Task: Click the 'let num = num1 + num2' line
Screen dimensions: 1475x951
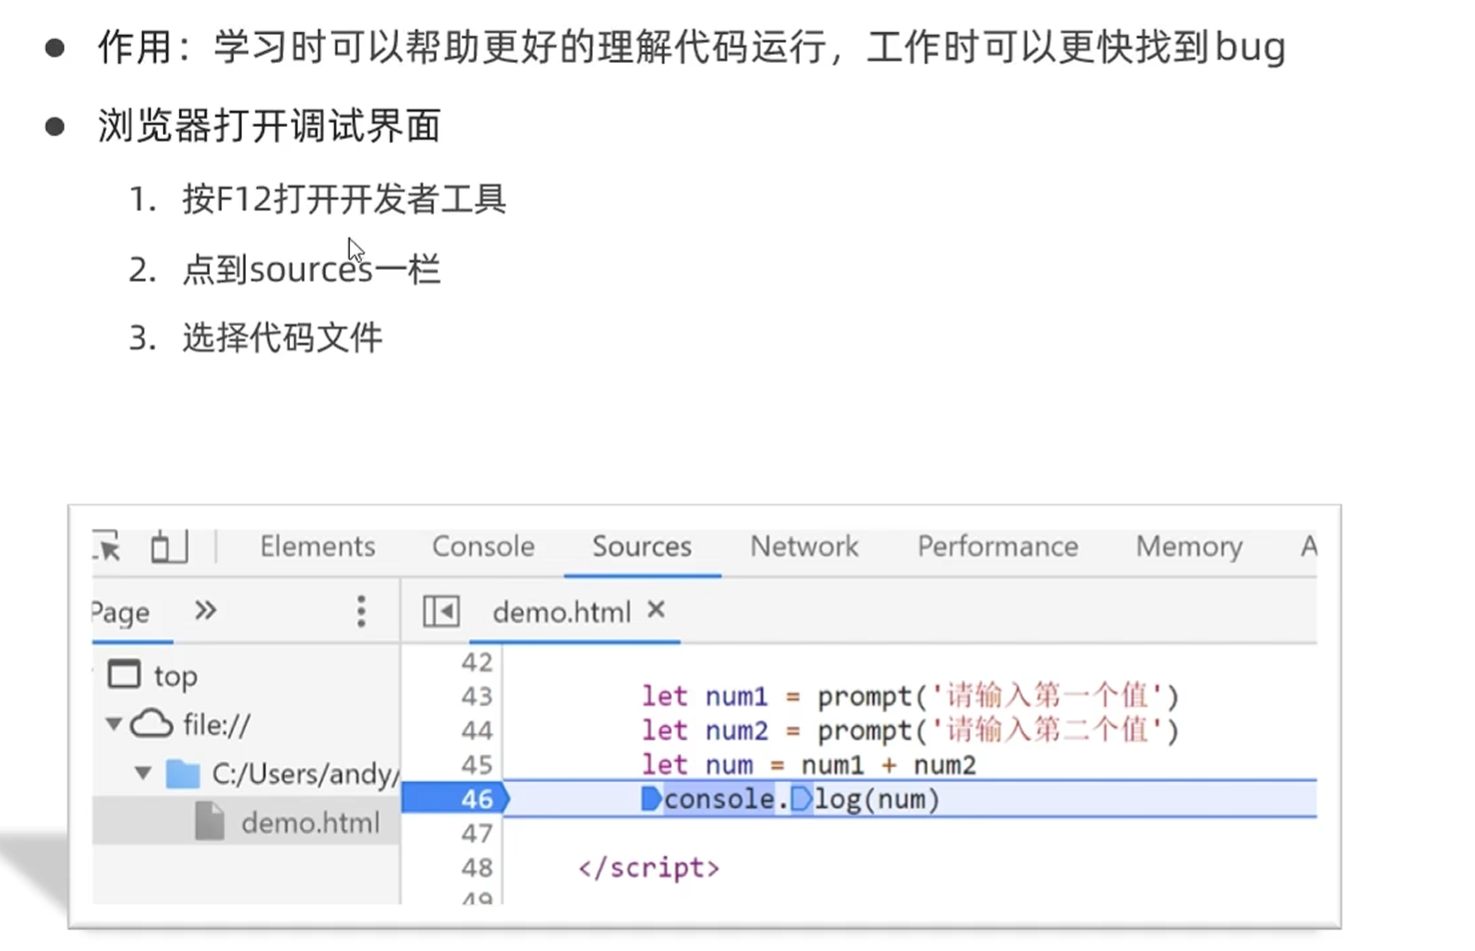Action: tap(809, 765)
